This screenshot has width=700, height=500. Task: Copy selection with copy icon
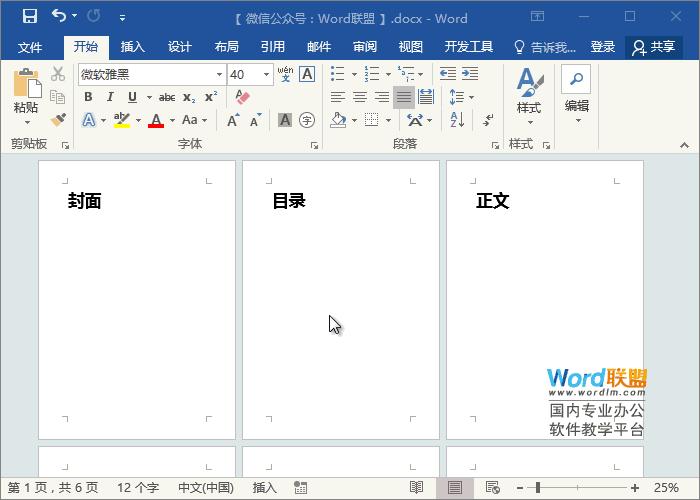[58, 96]
